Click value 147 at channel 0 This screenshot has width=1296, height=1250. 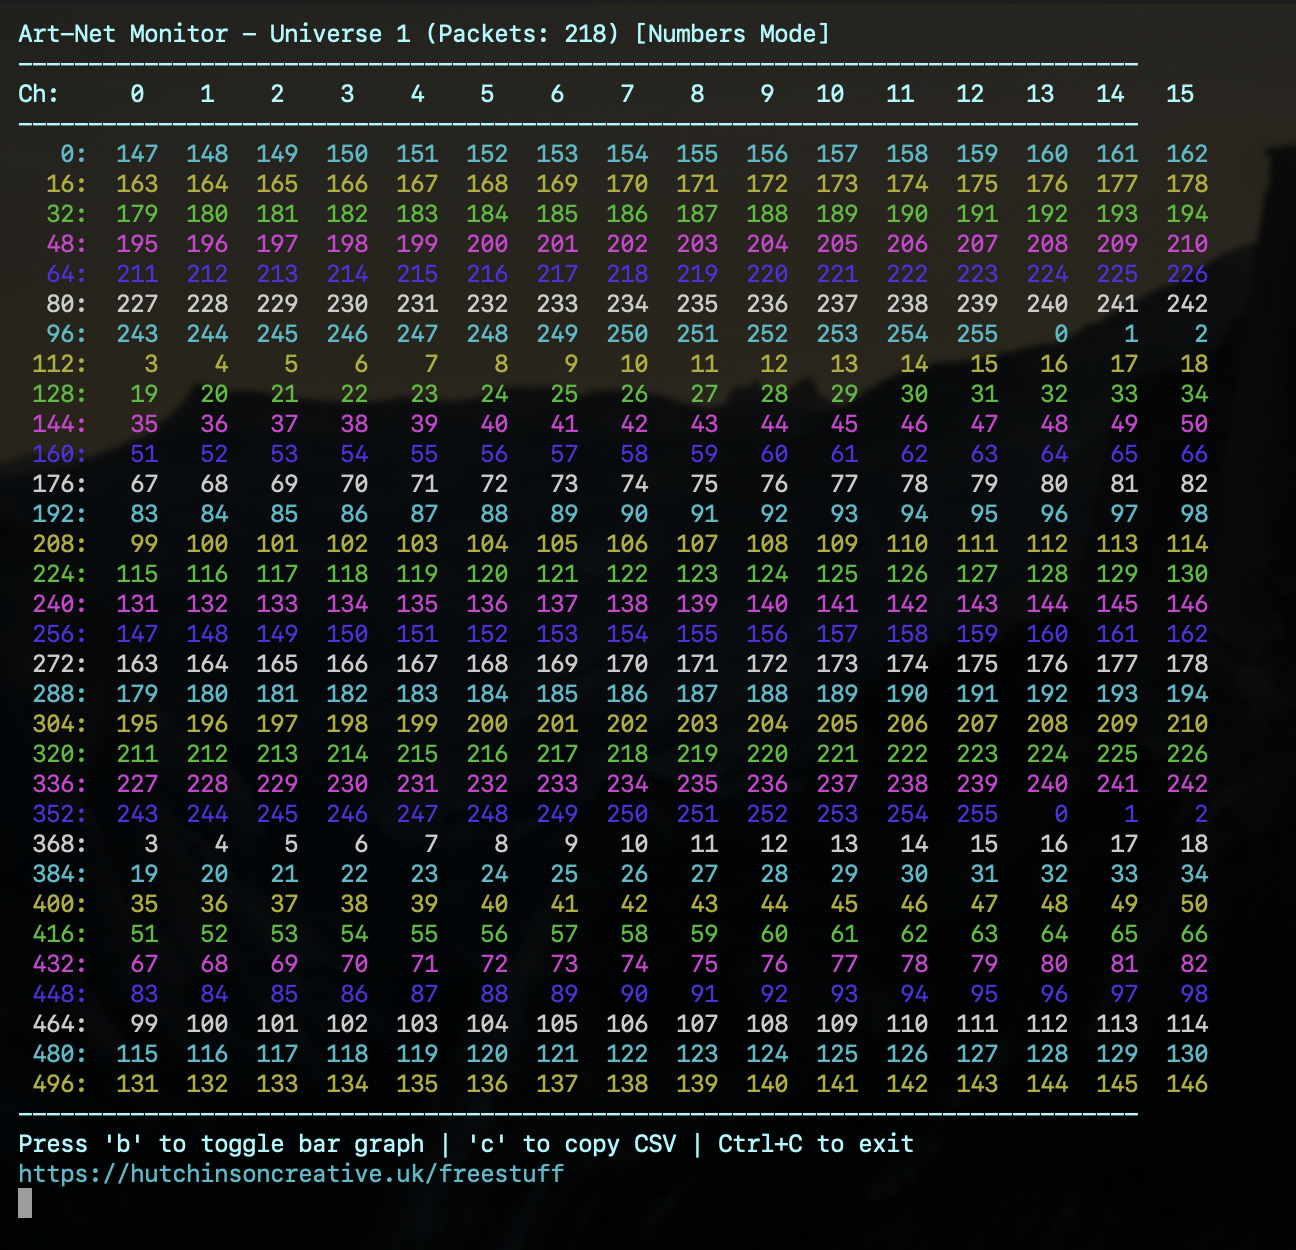coord(137,153)
